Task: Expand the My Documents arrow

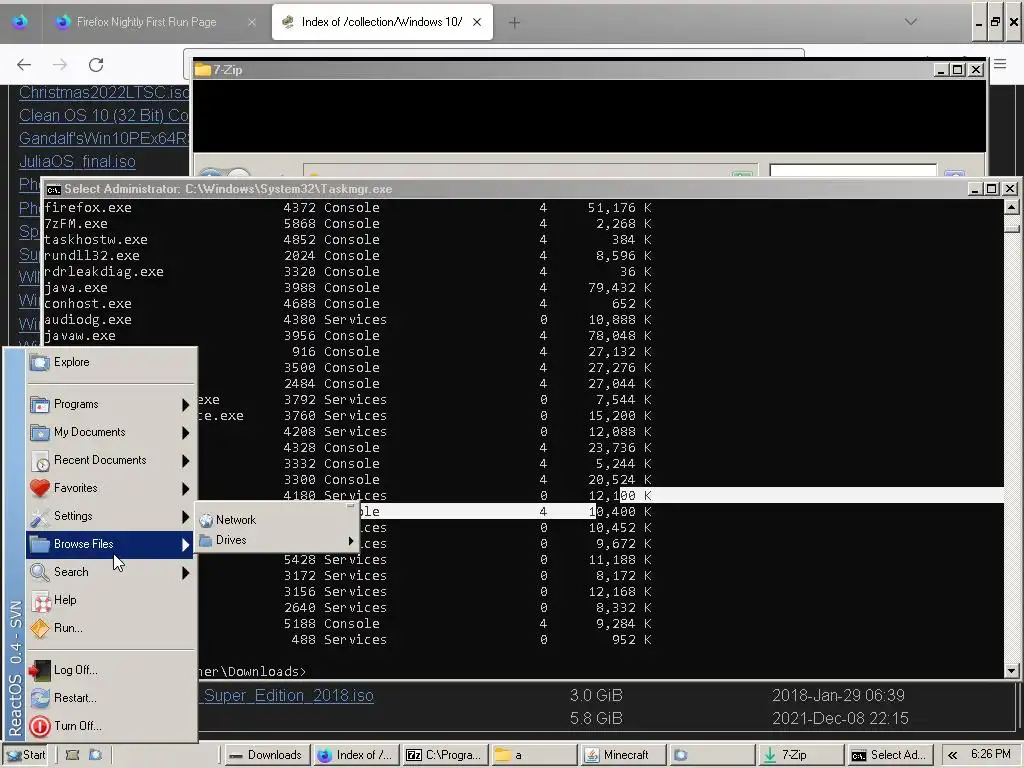Action: (x=185, y=433)
